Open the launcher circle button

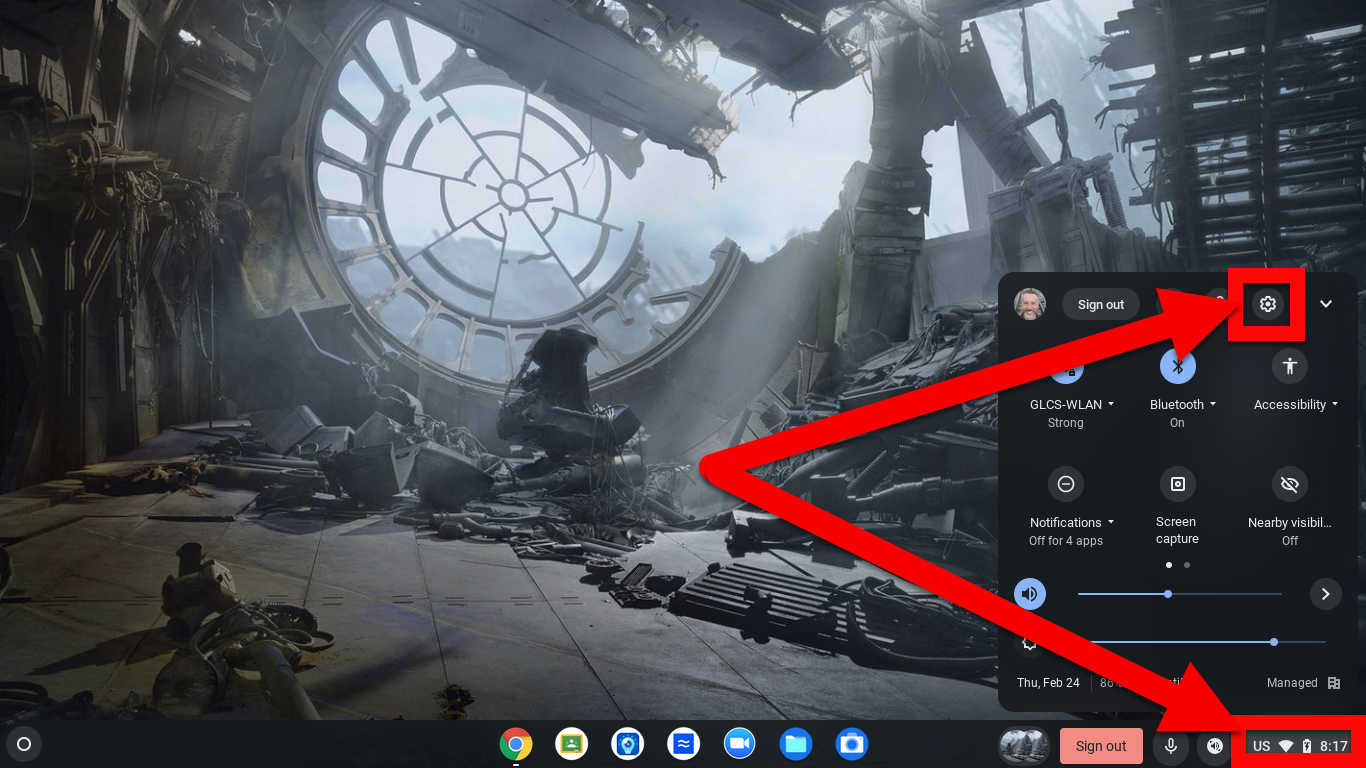[x=24, y=744]
